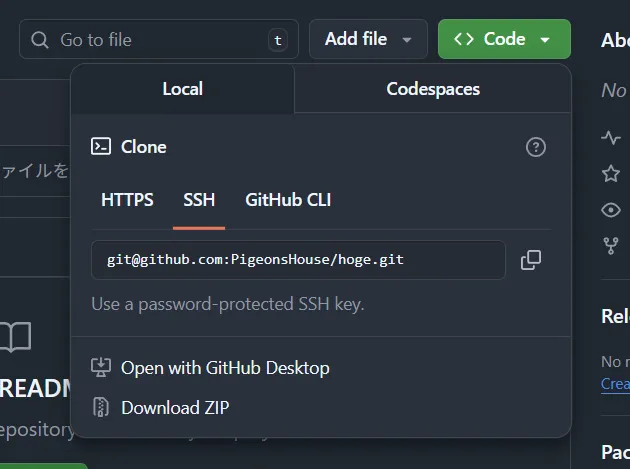Viewport: 630px width, 469px height.
Task: Click the GitHub Desktop icon
Action: click(101, 367)
